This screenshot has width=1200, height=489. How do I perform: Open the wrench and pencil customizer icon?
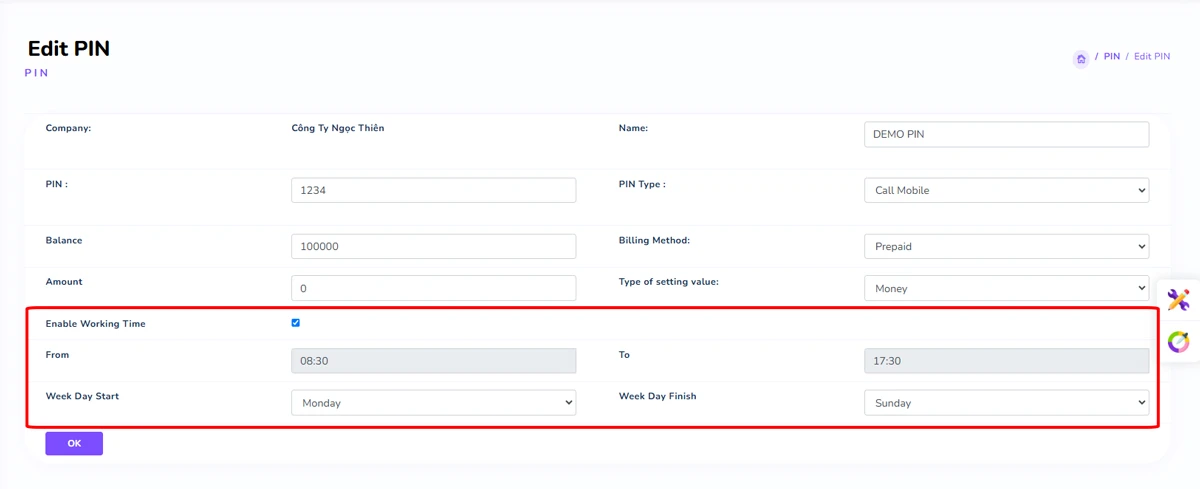point(1179,300)
